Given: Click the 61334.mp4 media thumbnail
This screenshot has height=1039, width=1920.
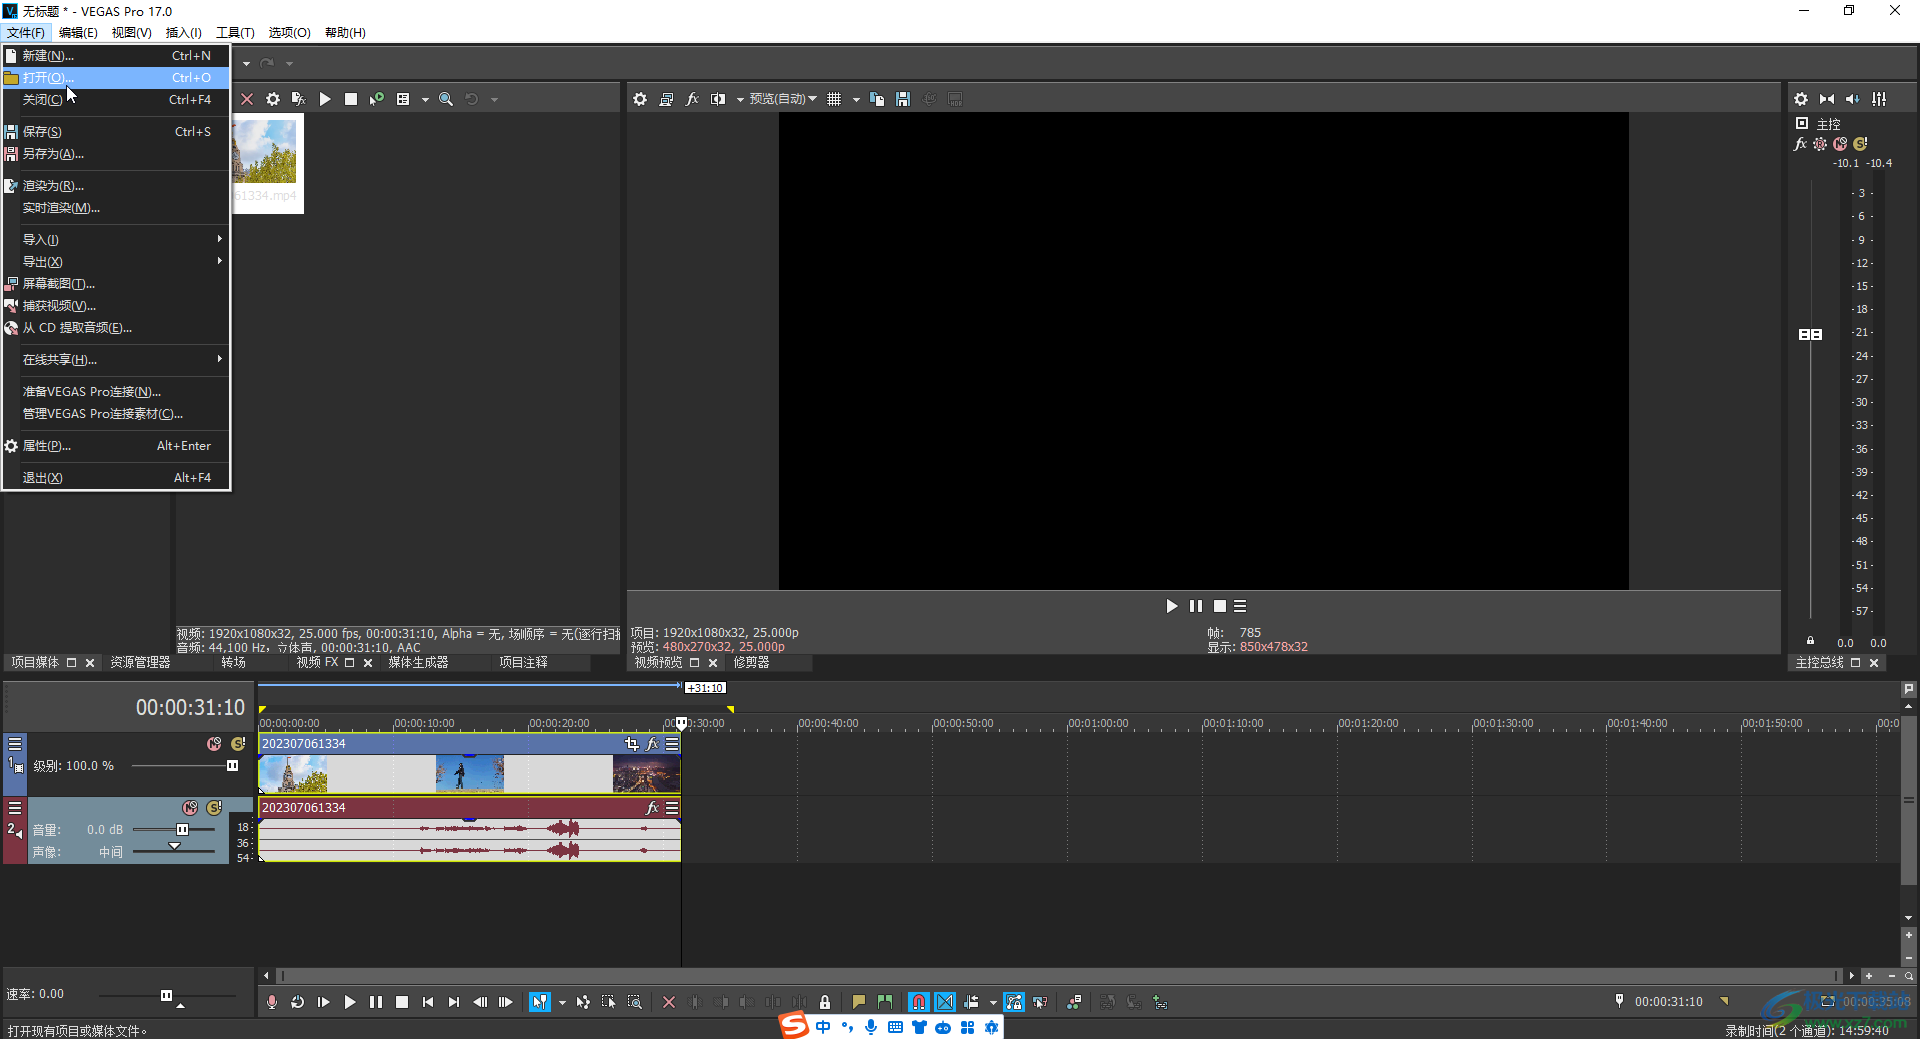Looking at the screenshot, I should [x=267, y=163].
